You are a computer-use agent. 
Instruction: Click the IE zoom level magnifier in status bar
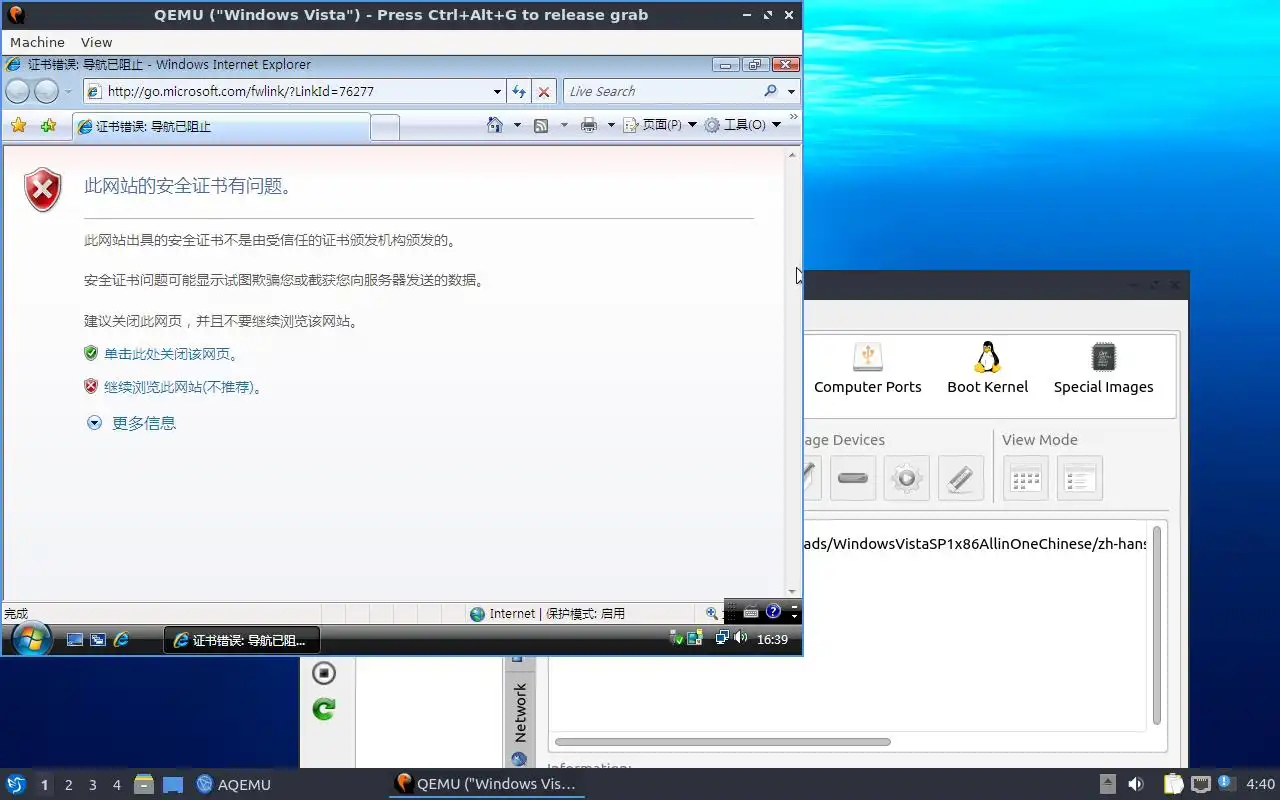click(711, 614)
